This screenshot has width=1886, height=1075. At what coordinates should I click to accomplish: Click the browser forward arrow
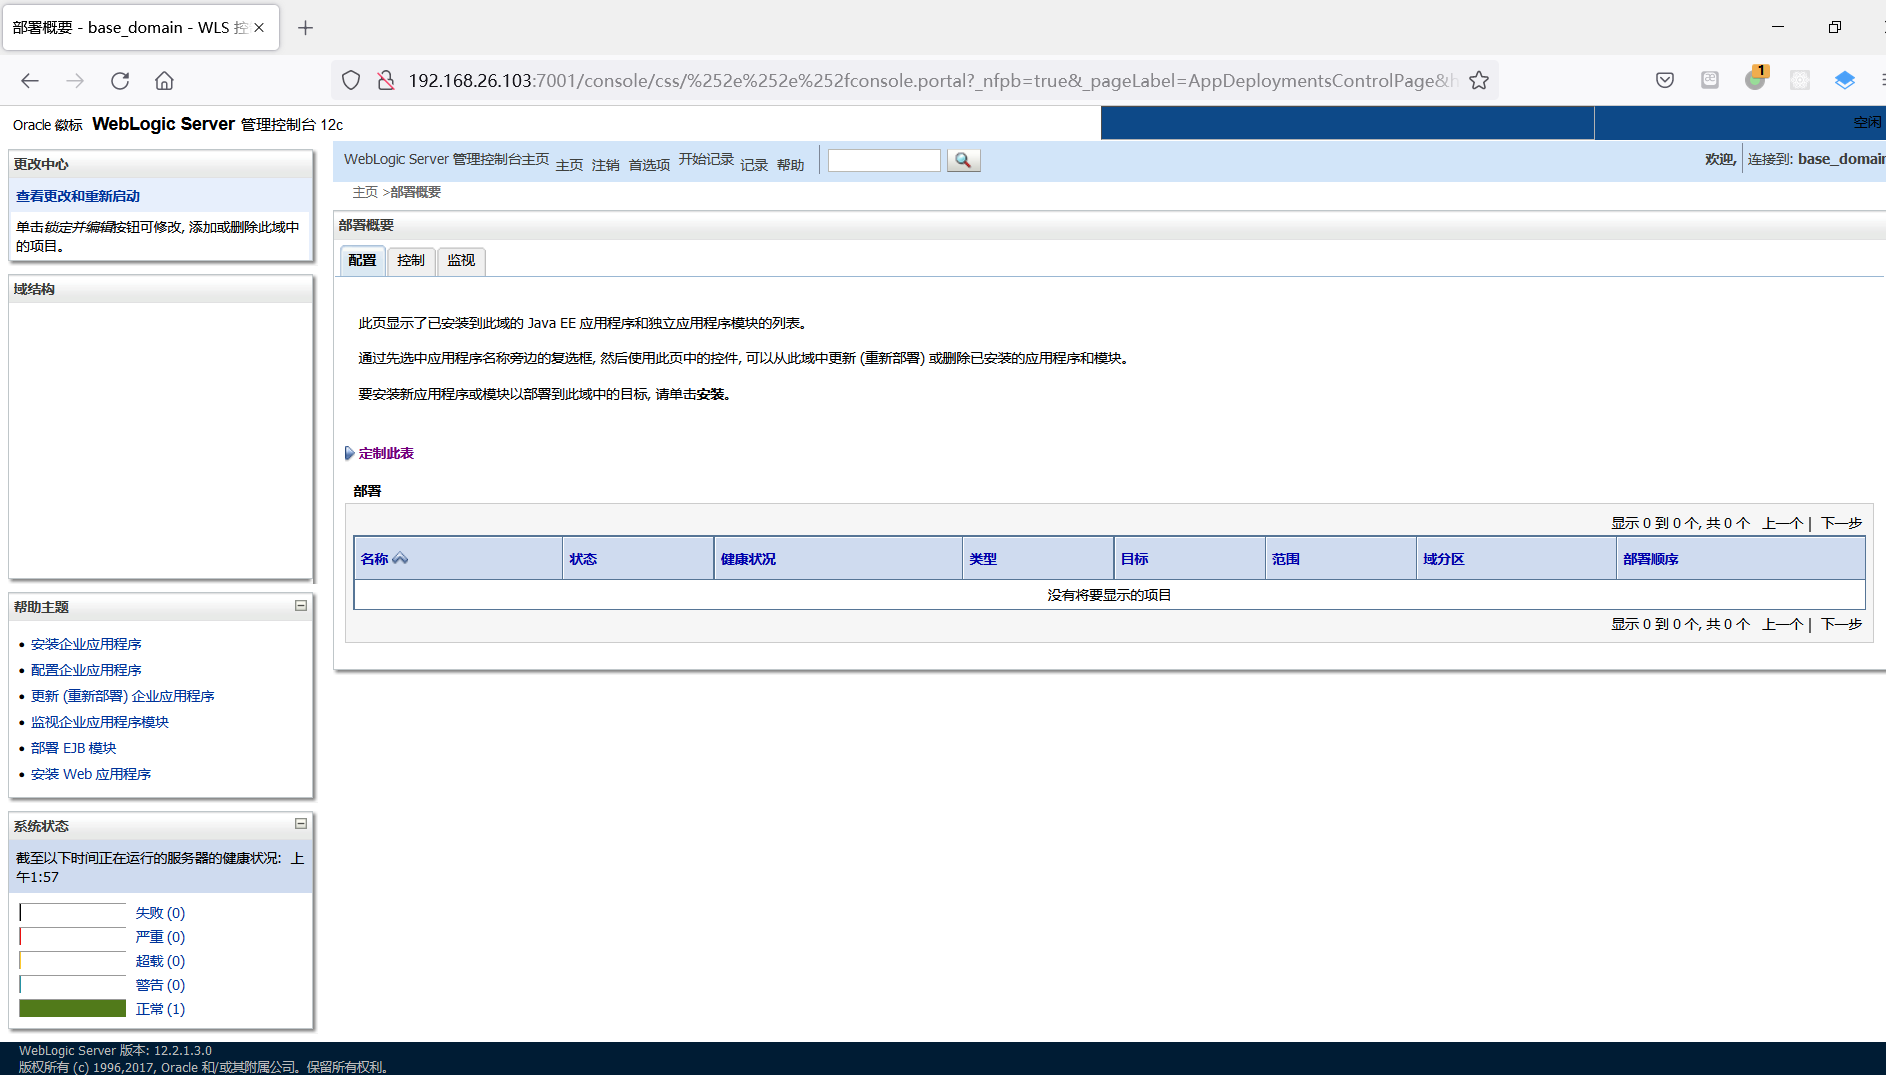[75, 81]
